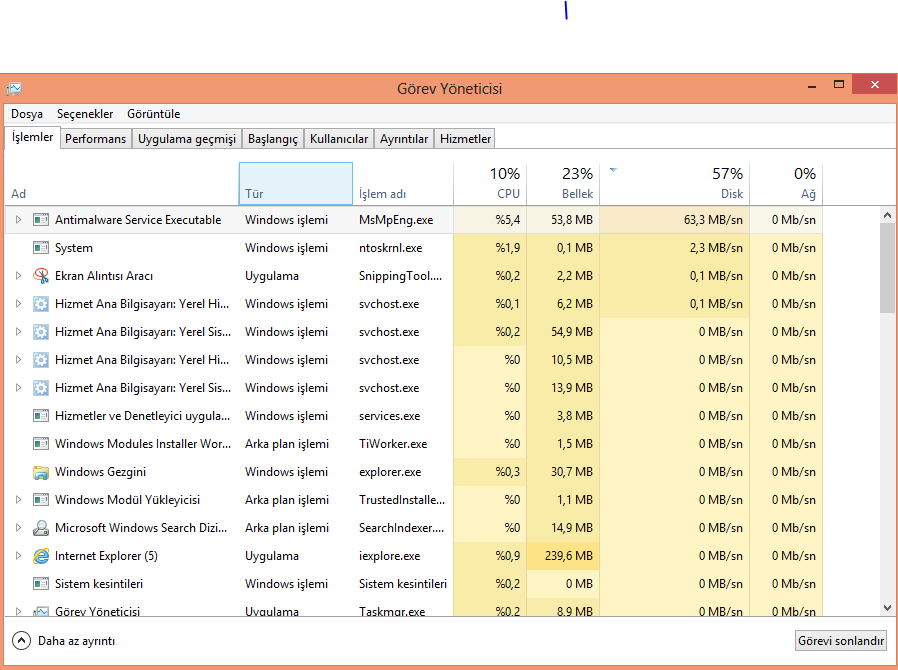Click the process list vertical scrollbar thumb
The width and height of the screenshot is (898, 670).
[x=887, y=268]
